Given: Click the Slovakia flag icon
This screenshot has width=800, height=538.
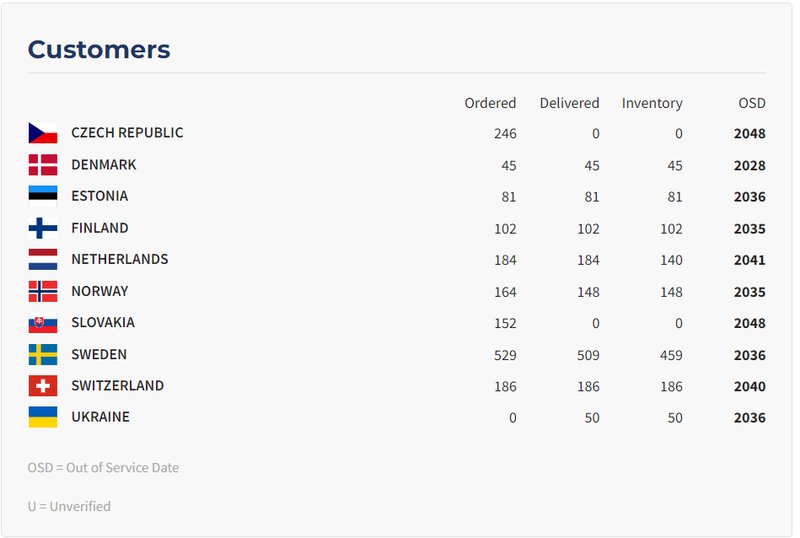Looking at the screenshot, I should coord(43,323).
